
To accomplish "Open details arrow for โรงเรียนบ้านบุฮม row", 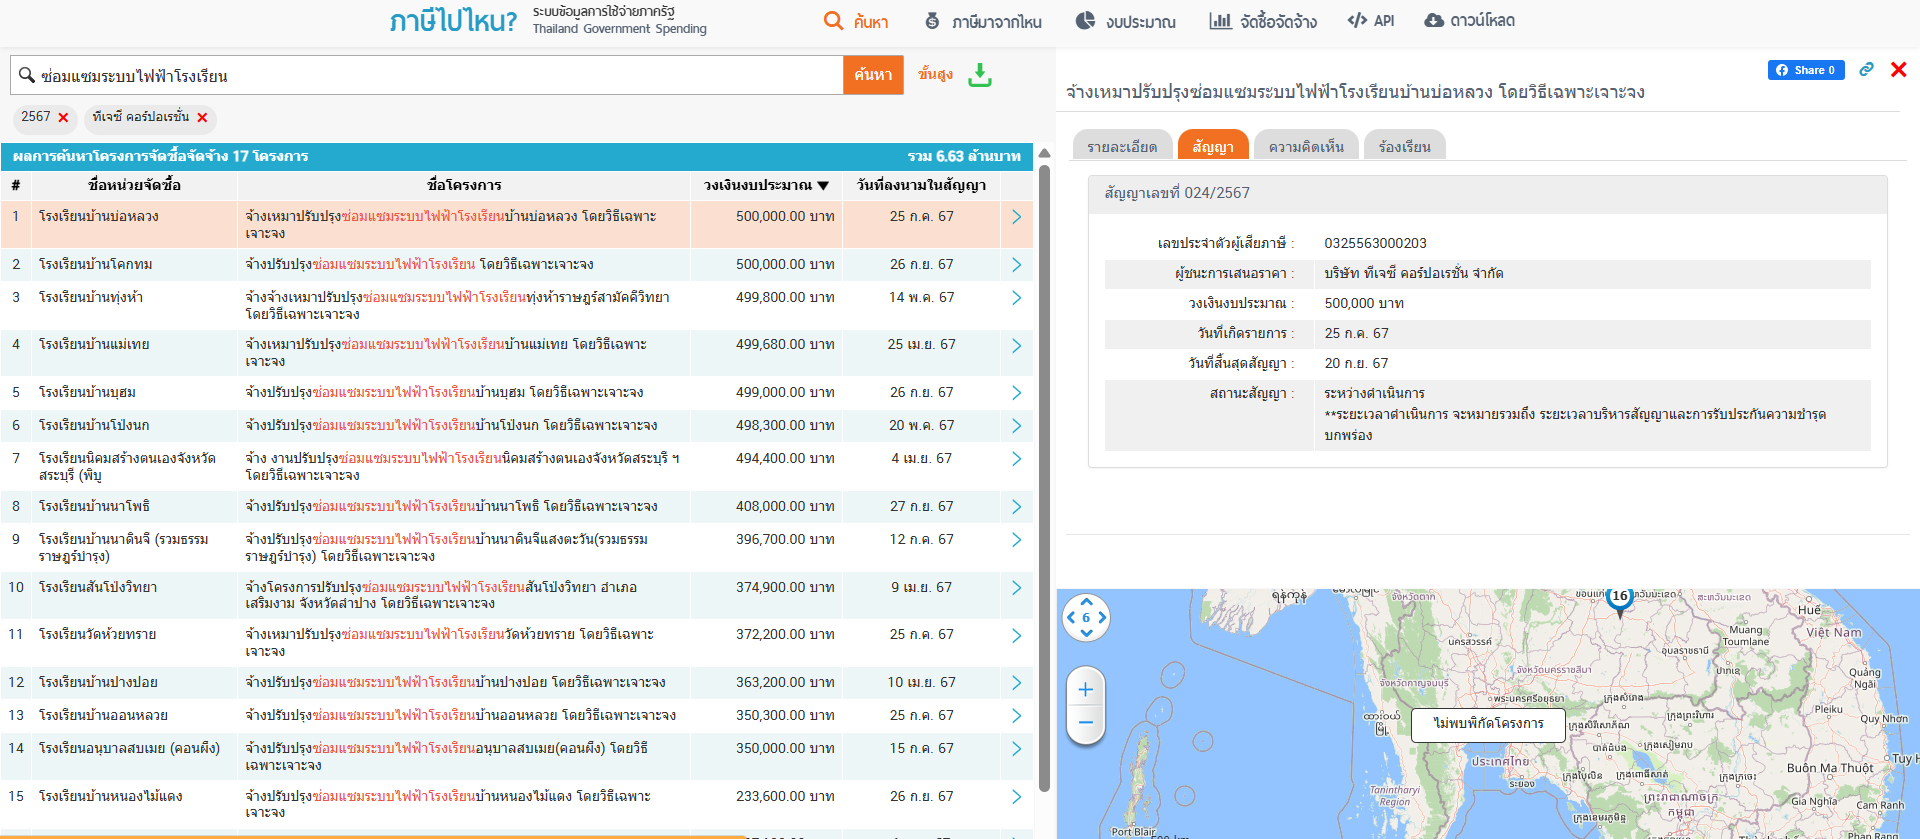I will 1016,393.
